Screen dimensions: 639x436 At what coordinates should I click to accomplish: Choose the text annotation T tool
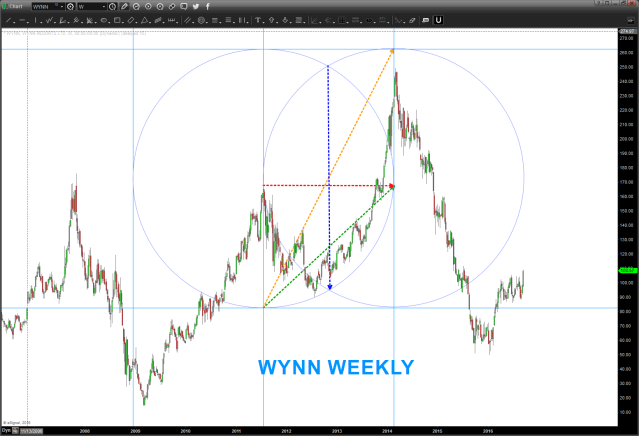point(257,20)
